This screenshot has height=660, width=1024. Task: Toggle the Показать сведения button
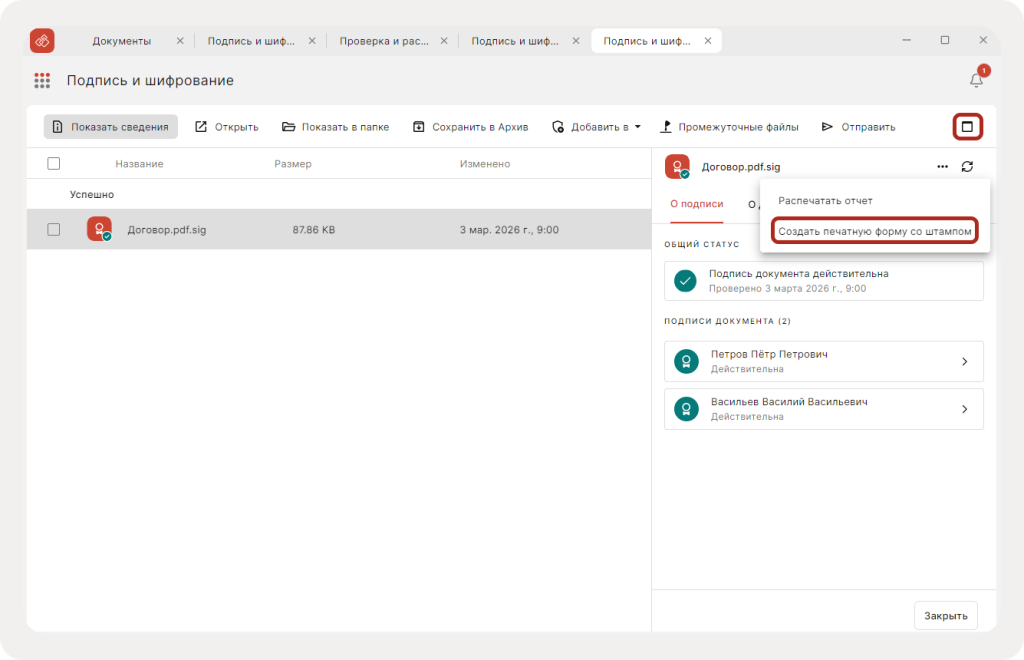point(111,127)
